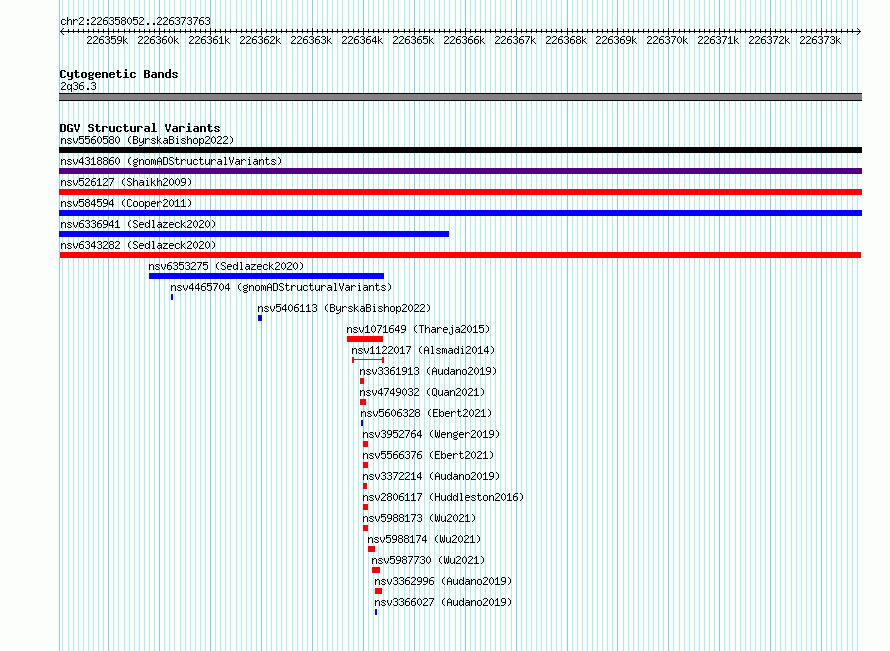Screen dimensions: 890x651
Task: Click the small blue nsv5406113 marker
Action: pyautogui.click(x=260, y=318)
